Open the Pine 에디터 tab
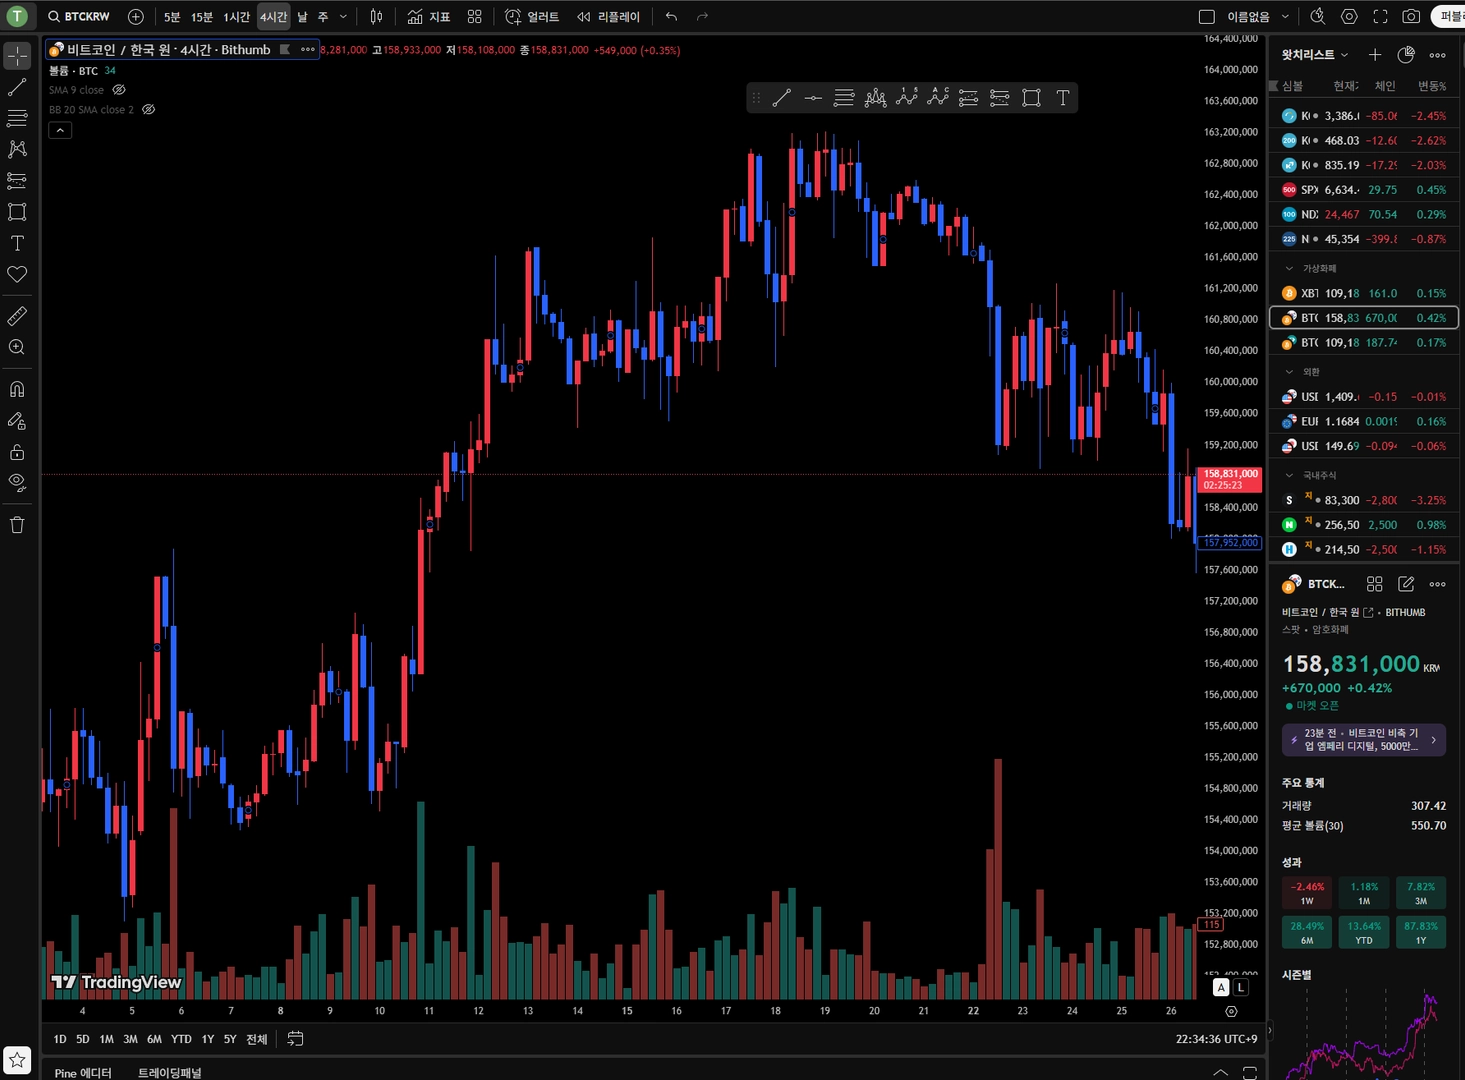This screenshot has height=1080, width=1465. 83,1073
